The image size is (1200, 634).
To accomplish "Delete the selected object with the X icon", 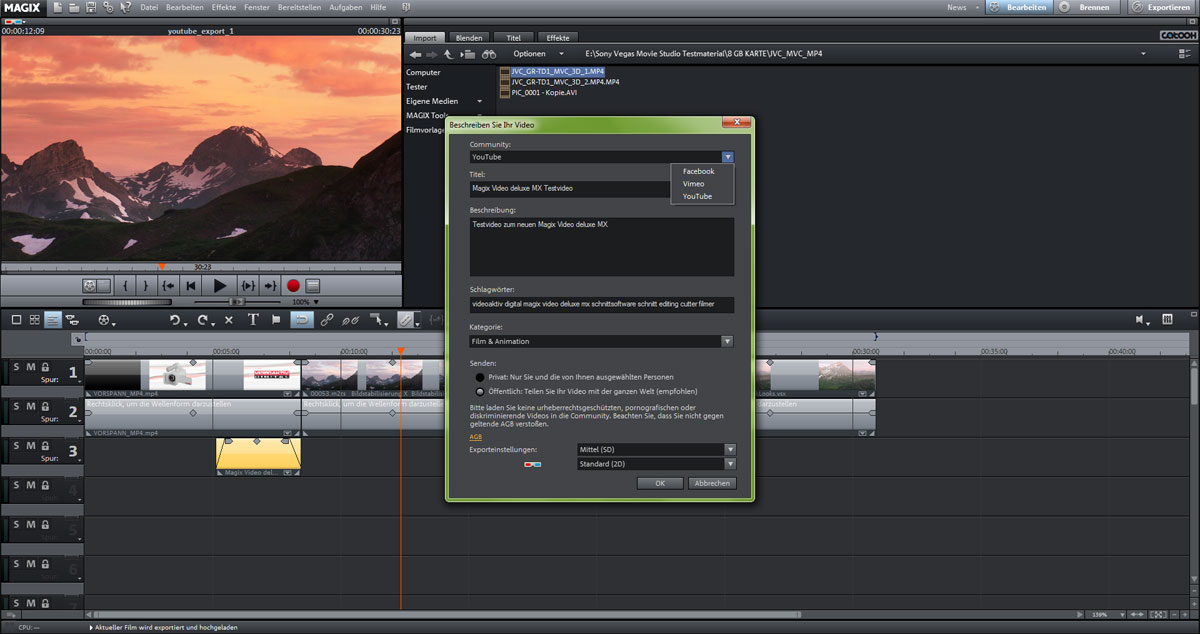I will point(229,320).
